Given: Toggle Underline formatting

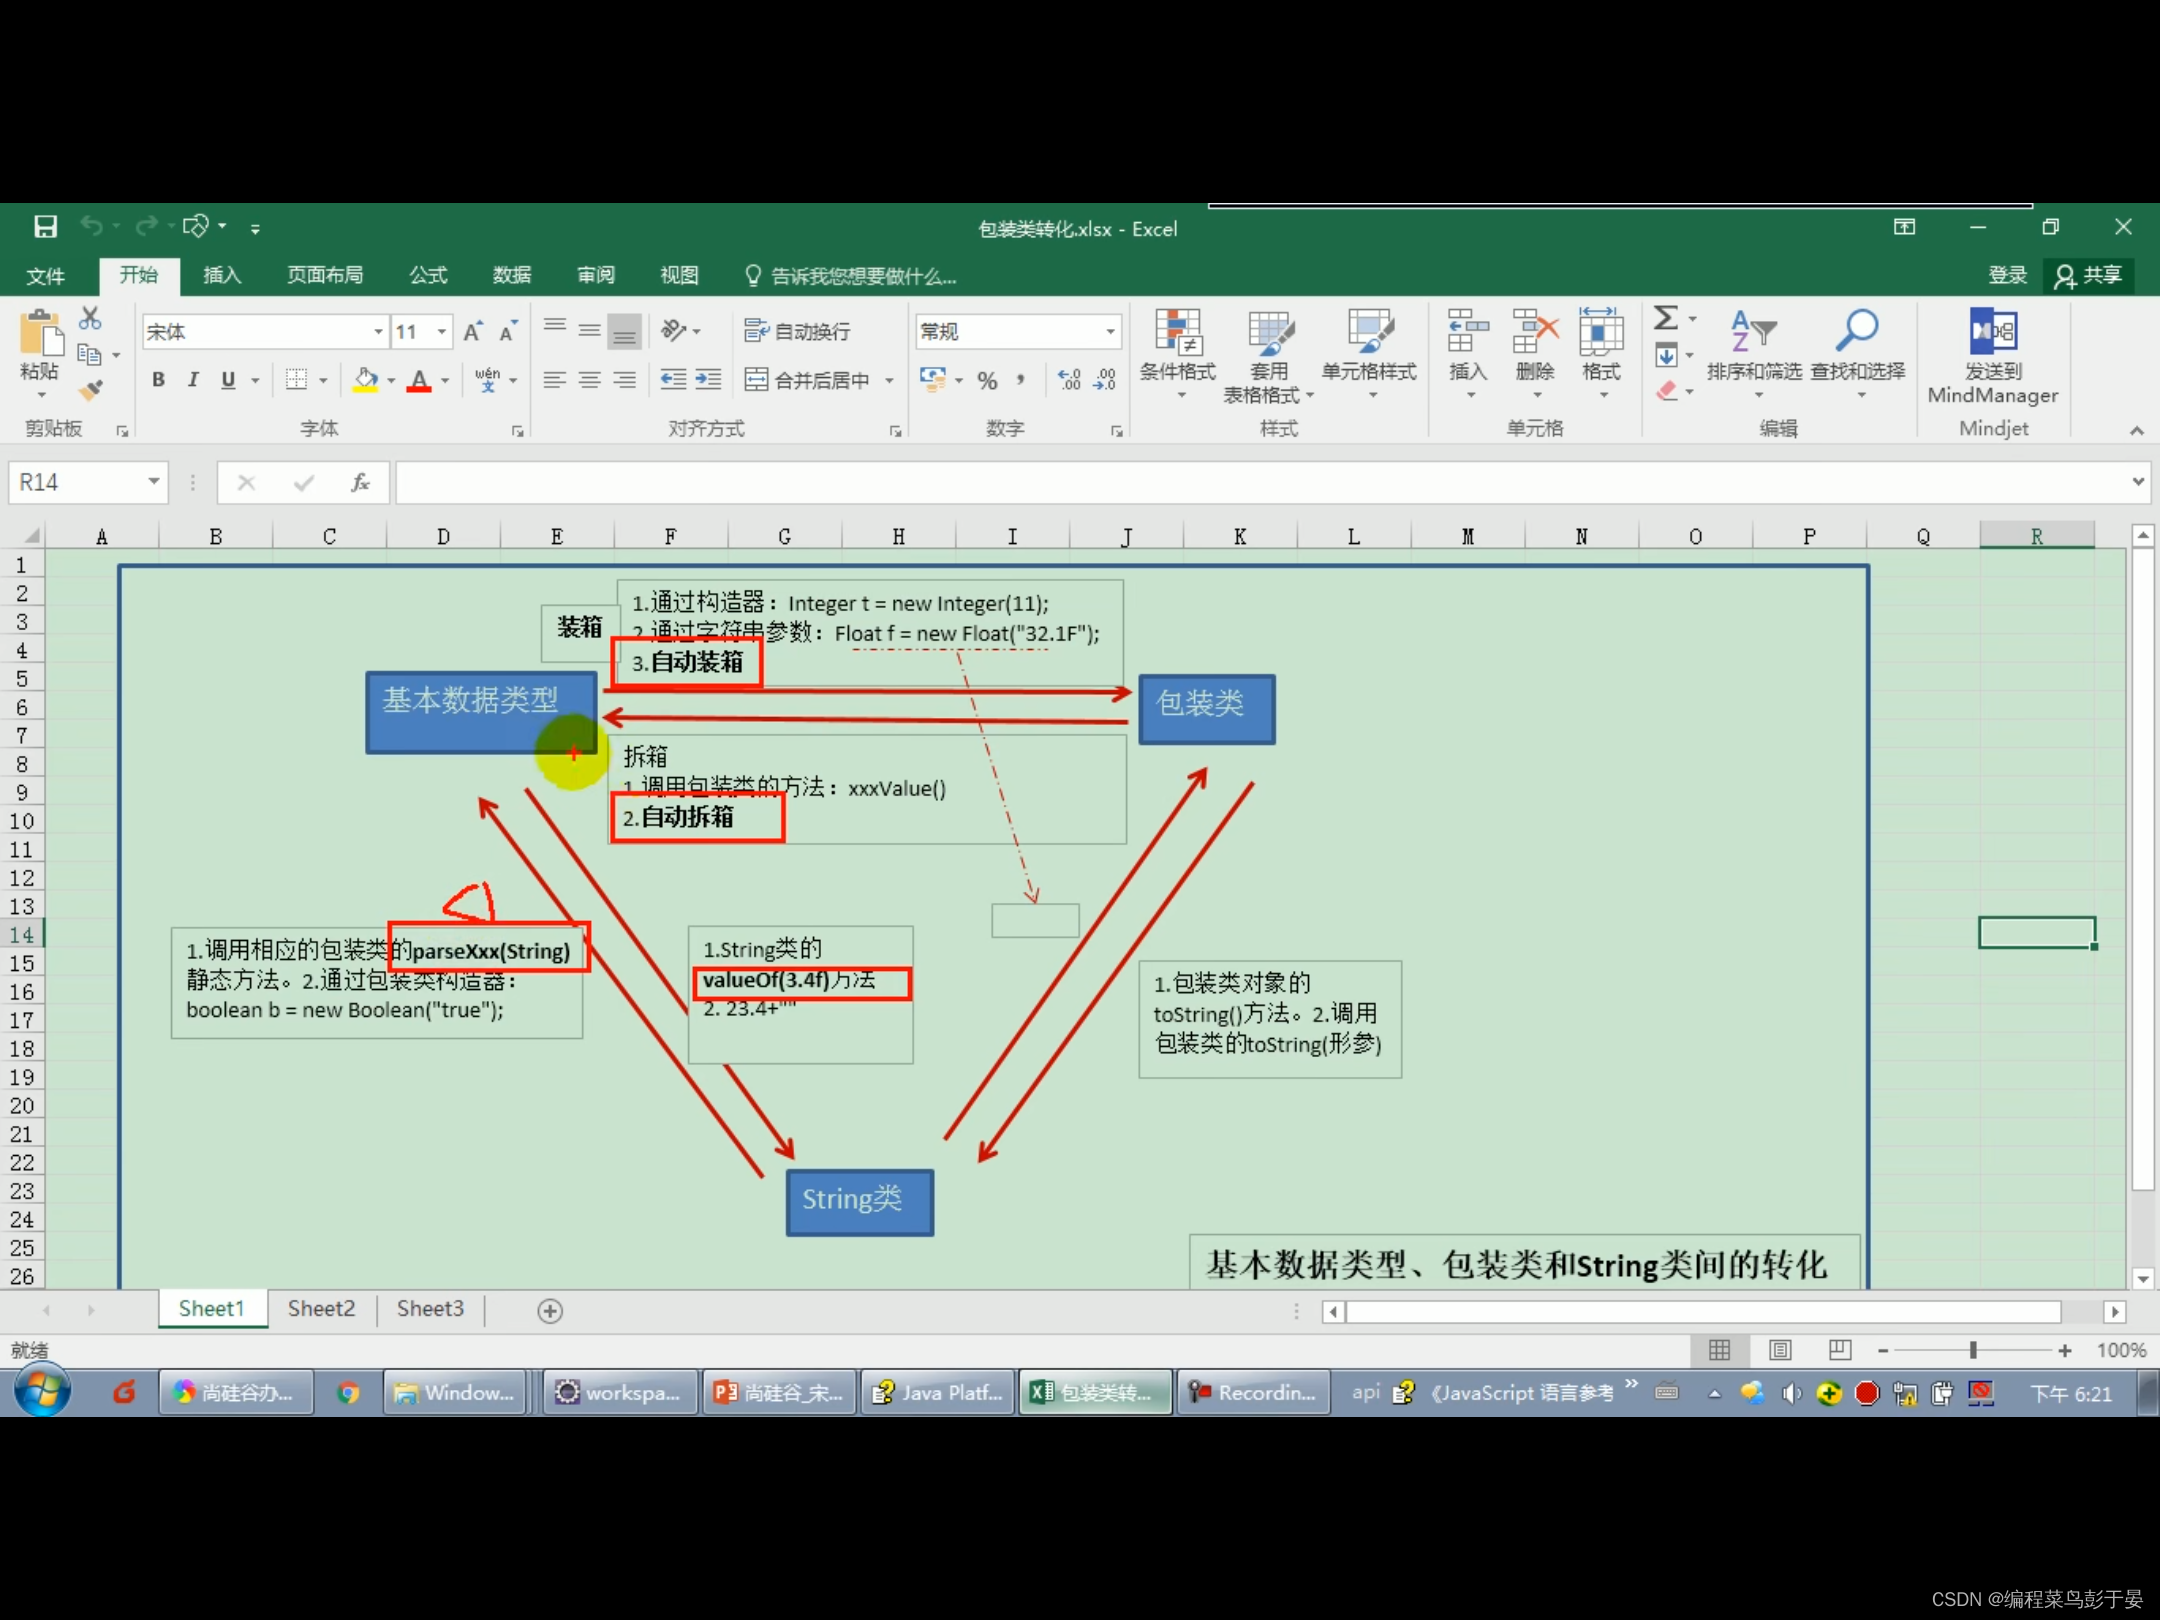Looking at the screenshot, I should pyautogui.click(x=228, y=380).
